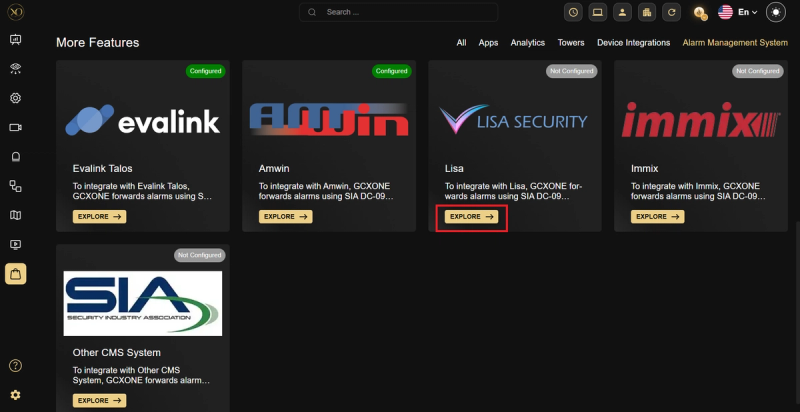Viewport: 800px width, 412px height.
Task: Click the Amwin card title
Action: click(x=274, y=168)
